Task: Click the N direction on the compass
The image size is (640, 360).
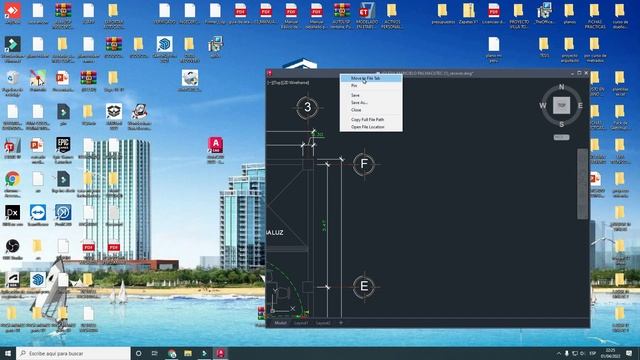Action: [x=562, y=87]
